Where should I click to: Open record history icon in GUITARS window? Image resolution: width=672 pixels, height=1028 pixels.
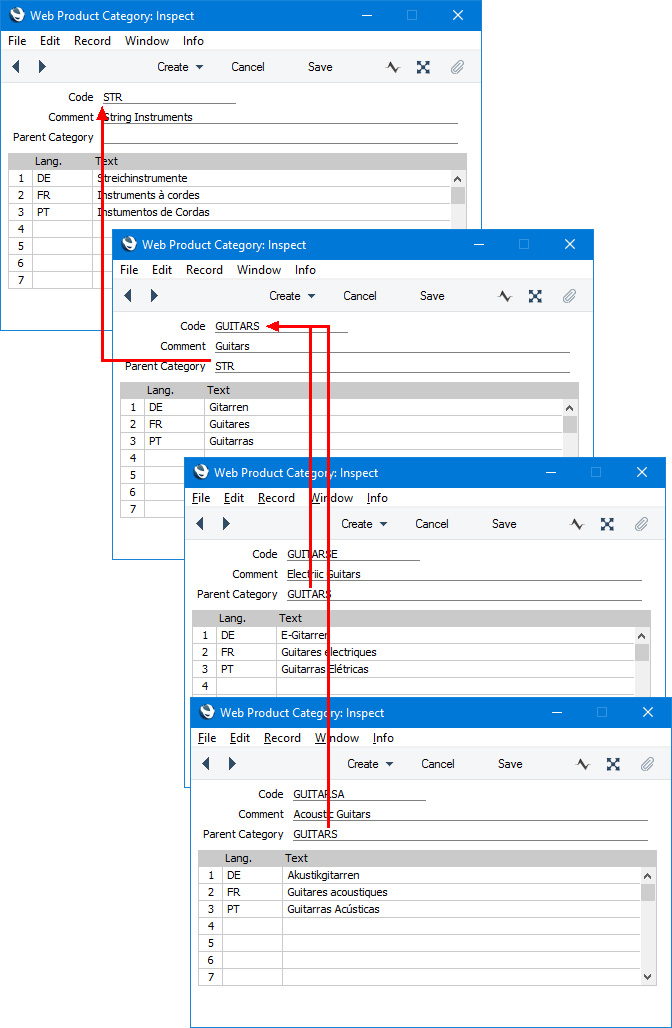coord(505,296)
